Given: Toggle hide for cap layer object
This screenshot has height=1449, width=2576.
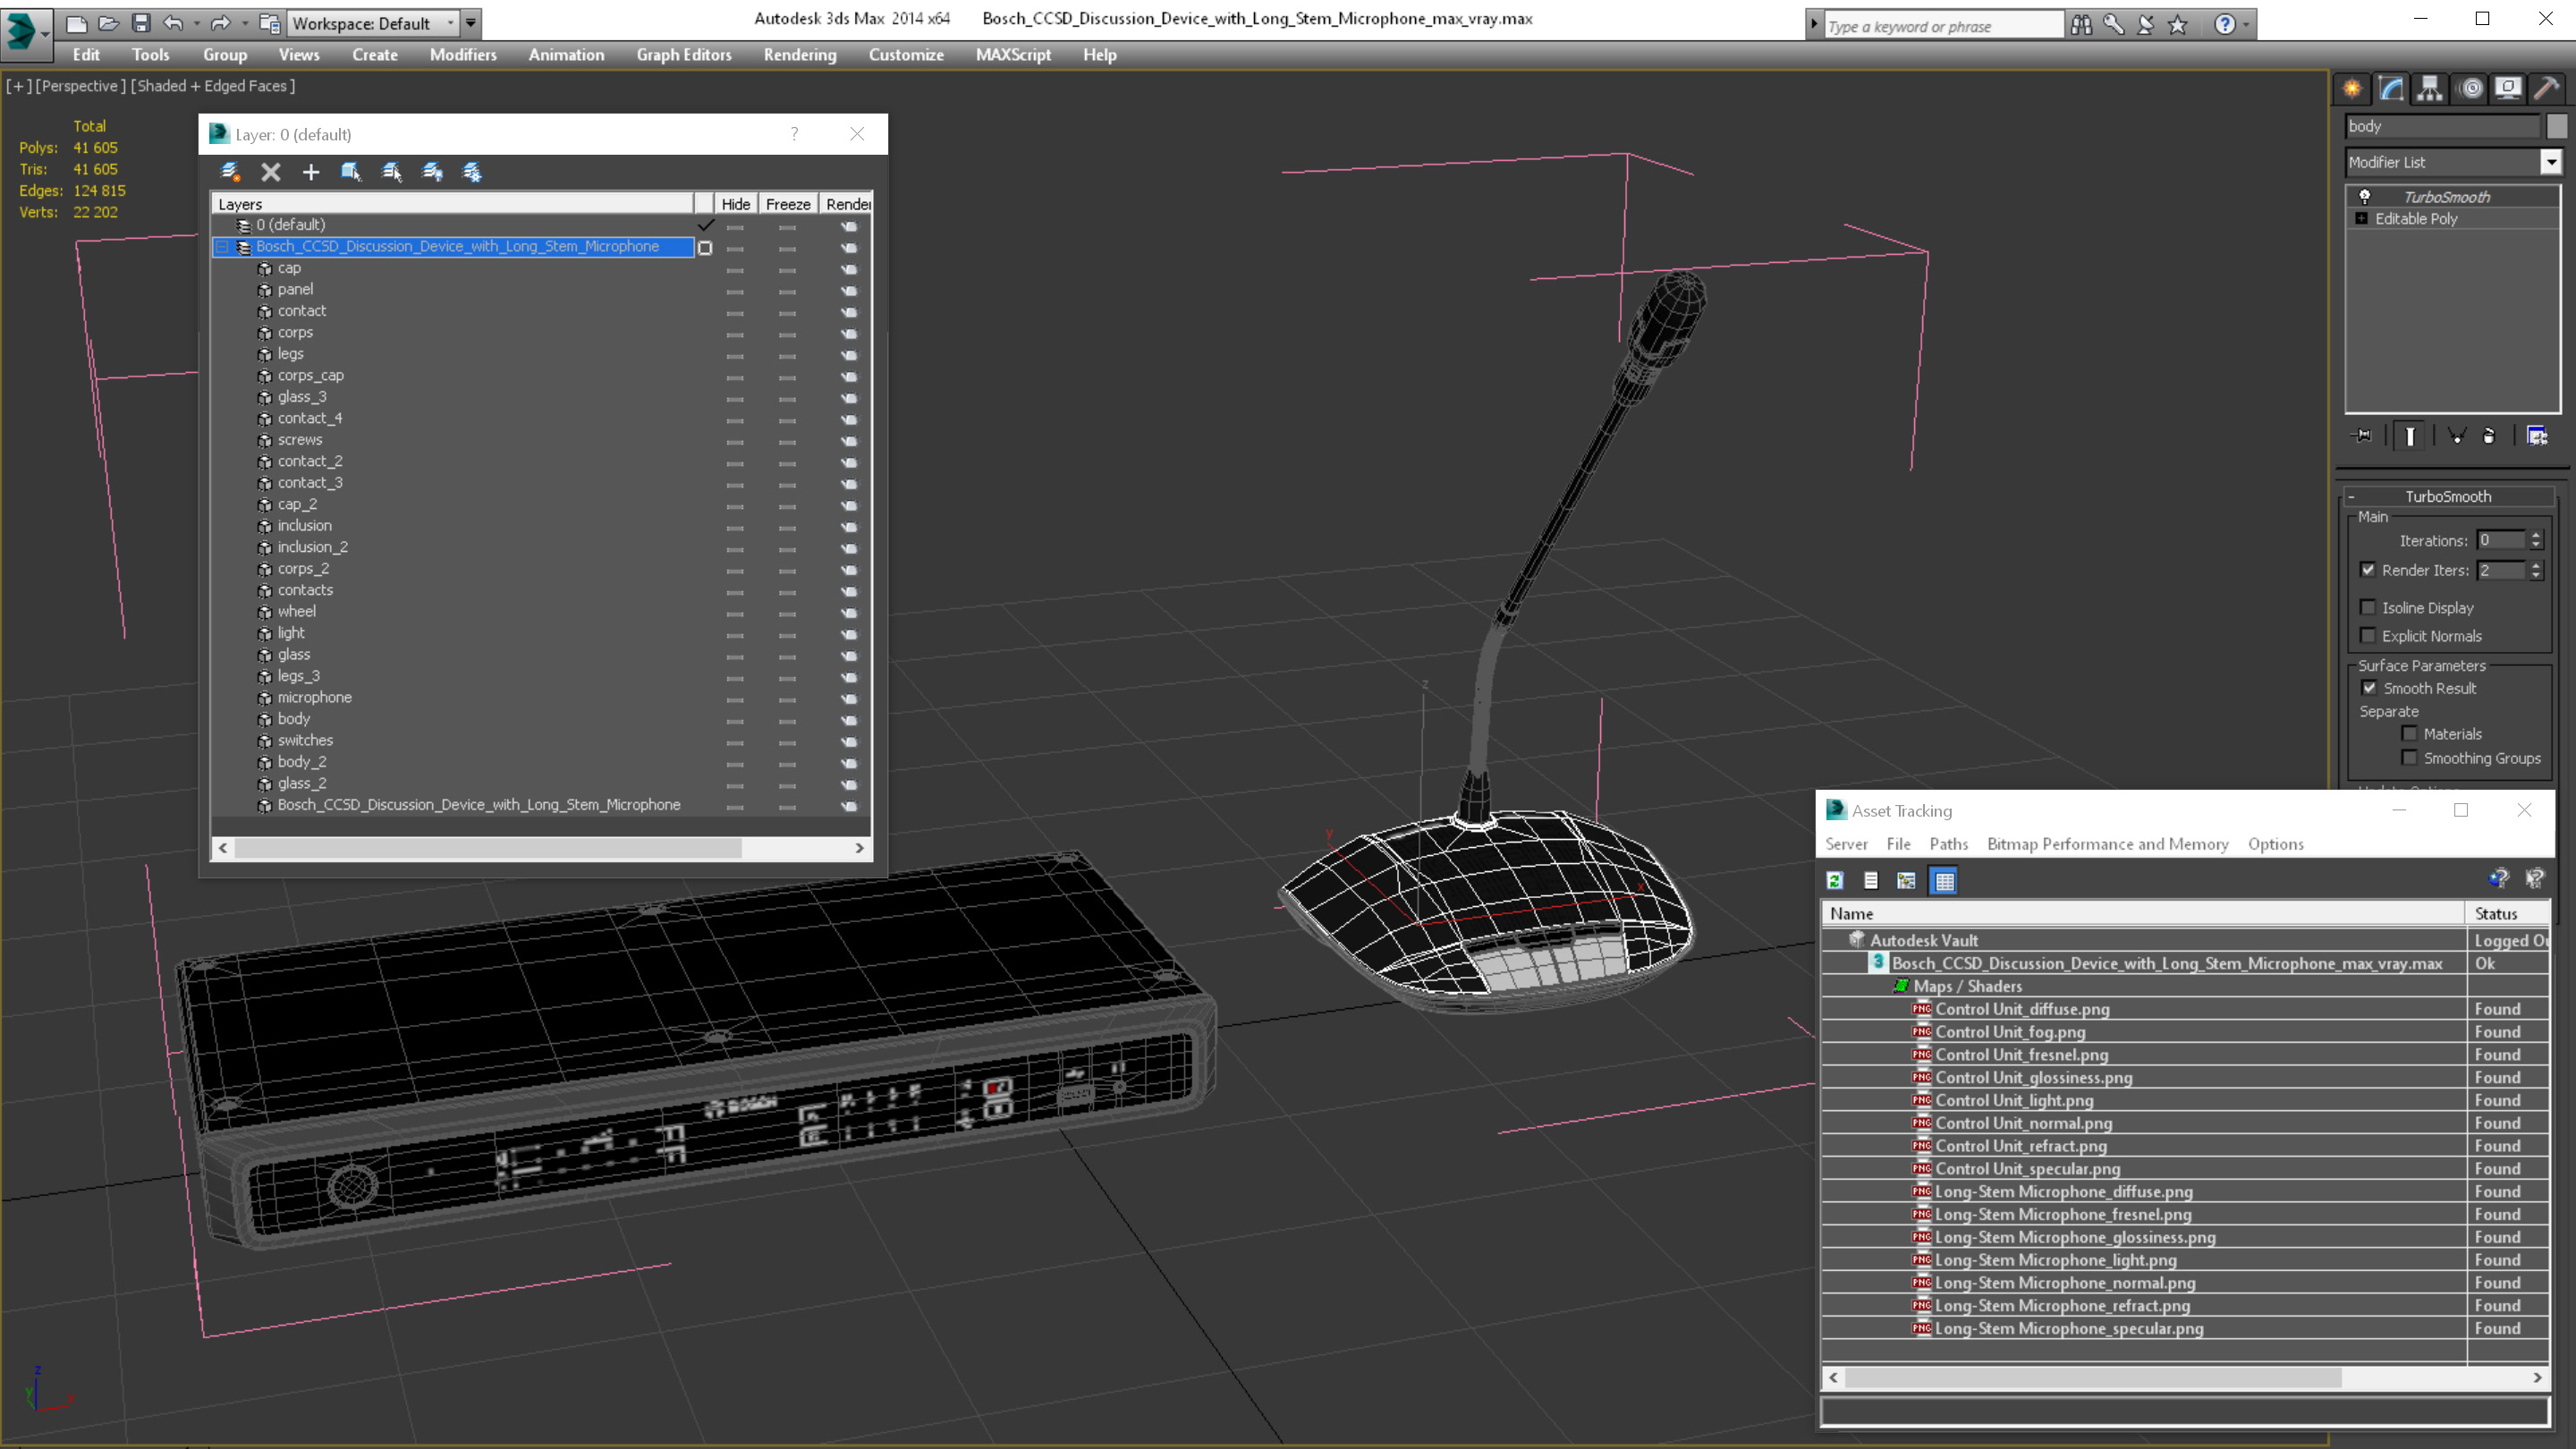Looking at the screenshot, I should (735, 269).
